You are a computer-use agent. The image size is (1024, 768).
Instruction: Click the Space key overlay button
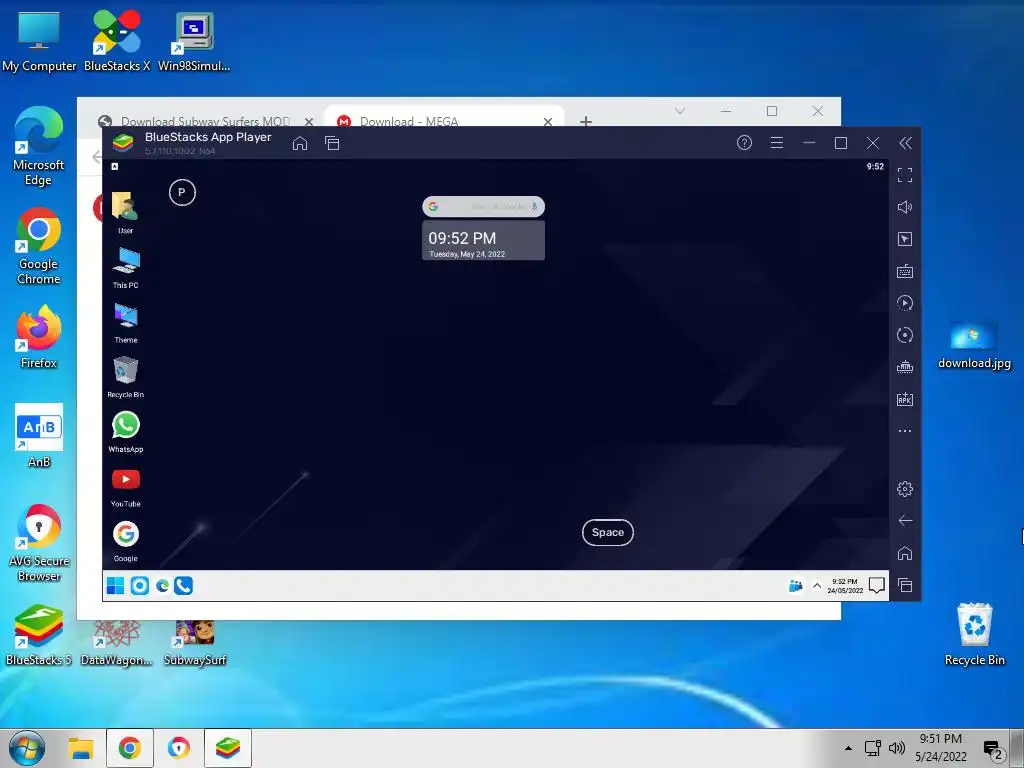[x=607, y=532]
